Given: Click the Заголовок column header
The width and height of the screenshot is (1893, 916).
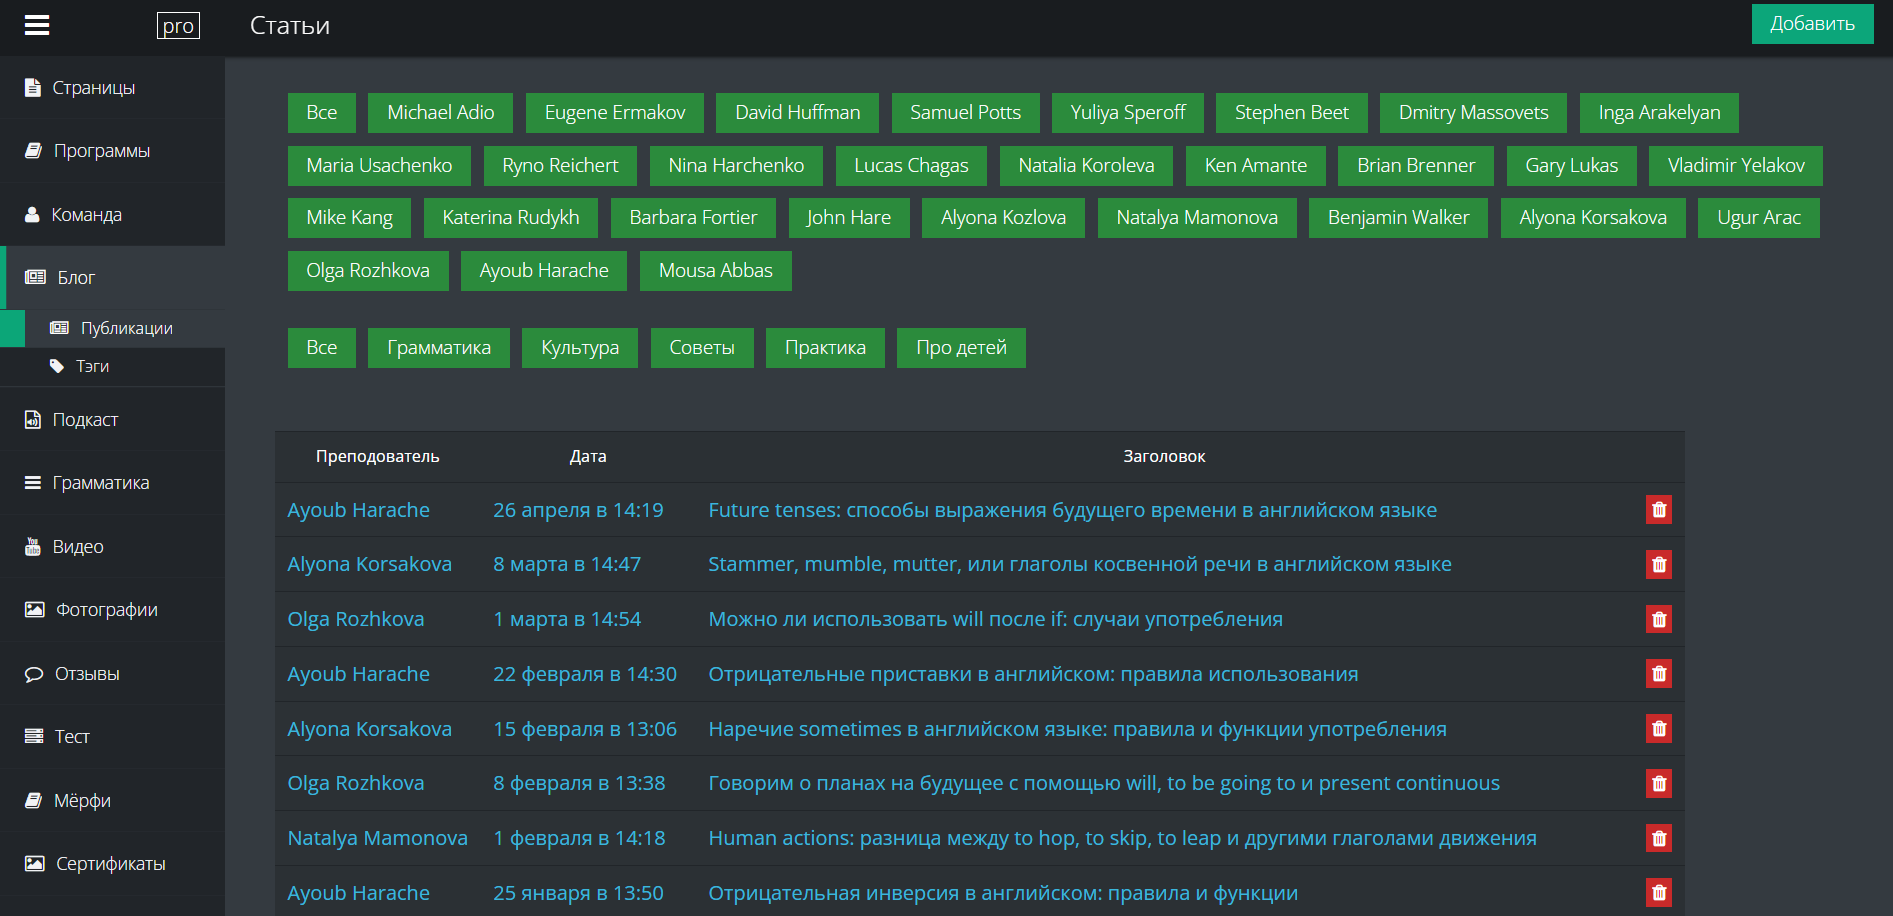Looking at the screenshot, I should pos(1164,456).
